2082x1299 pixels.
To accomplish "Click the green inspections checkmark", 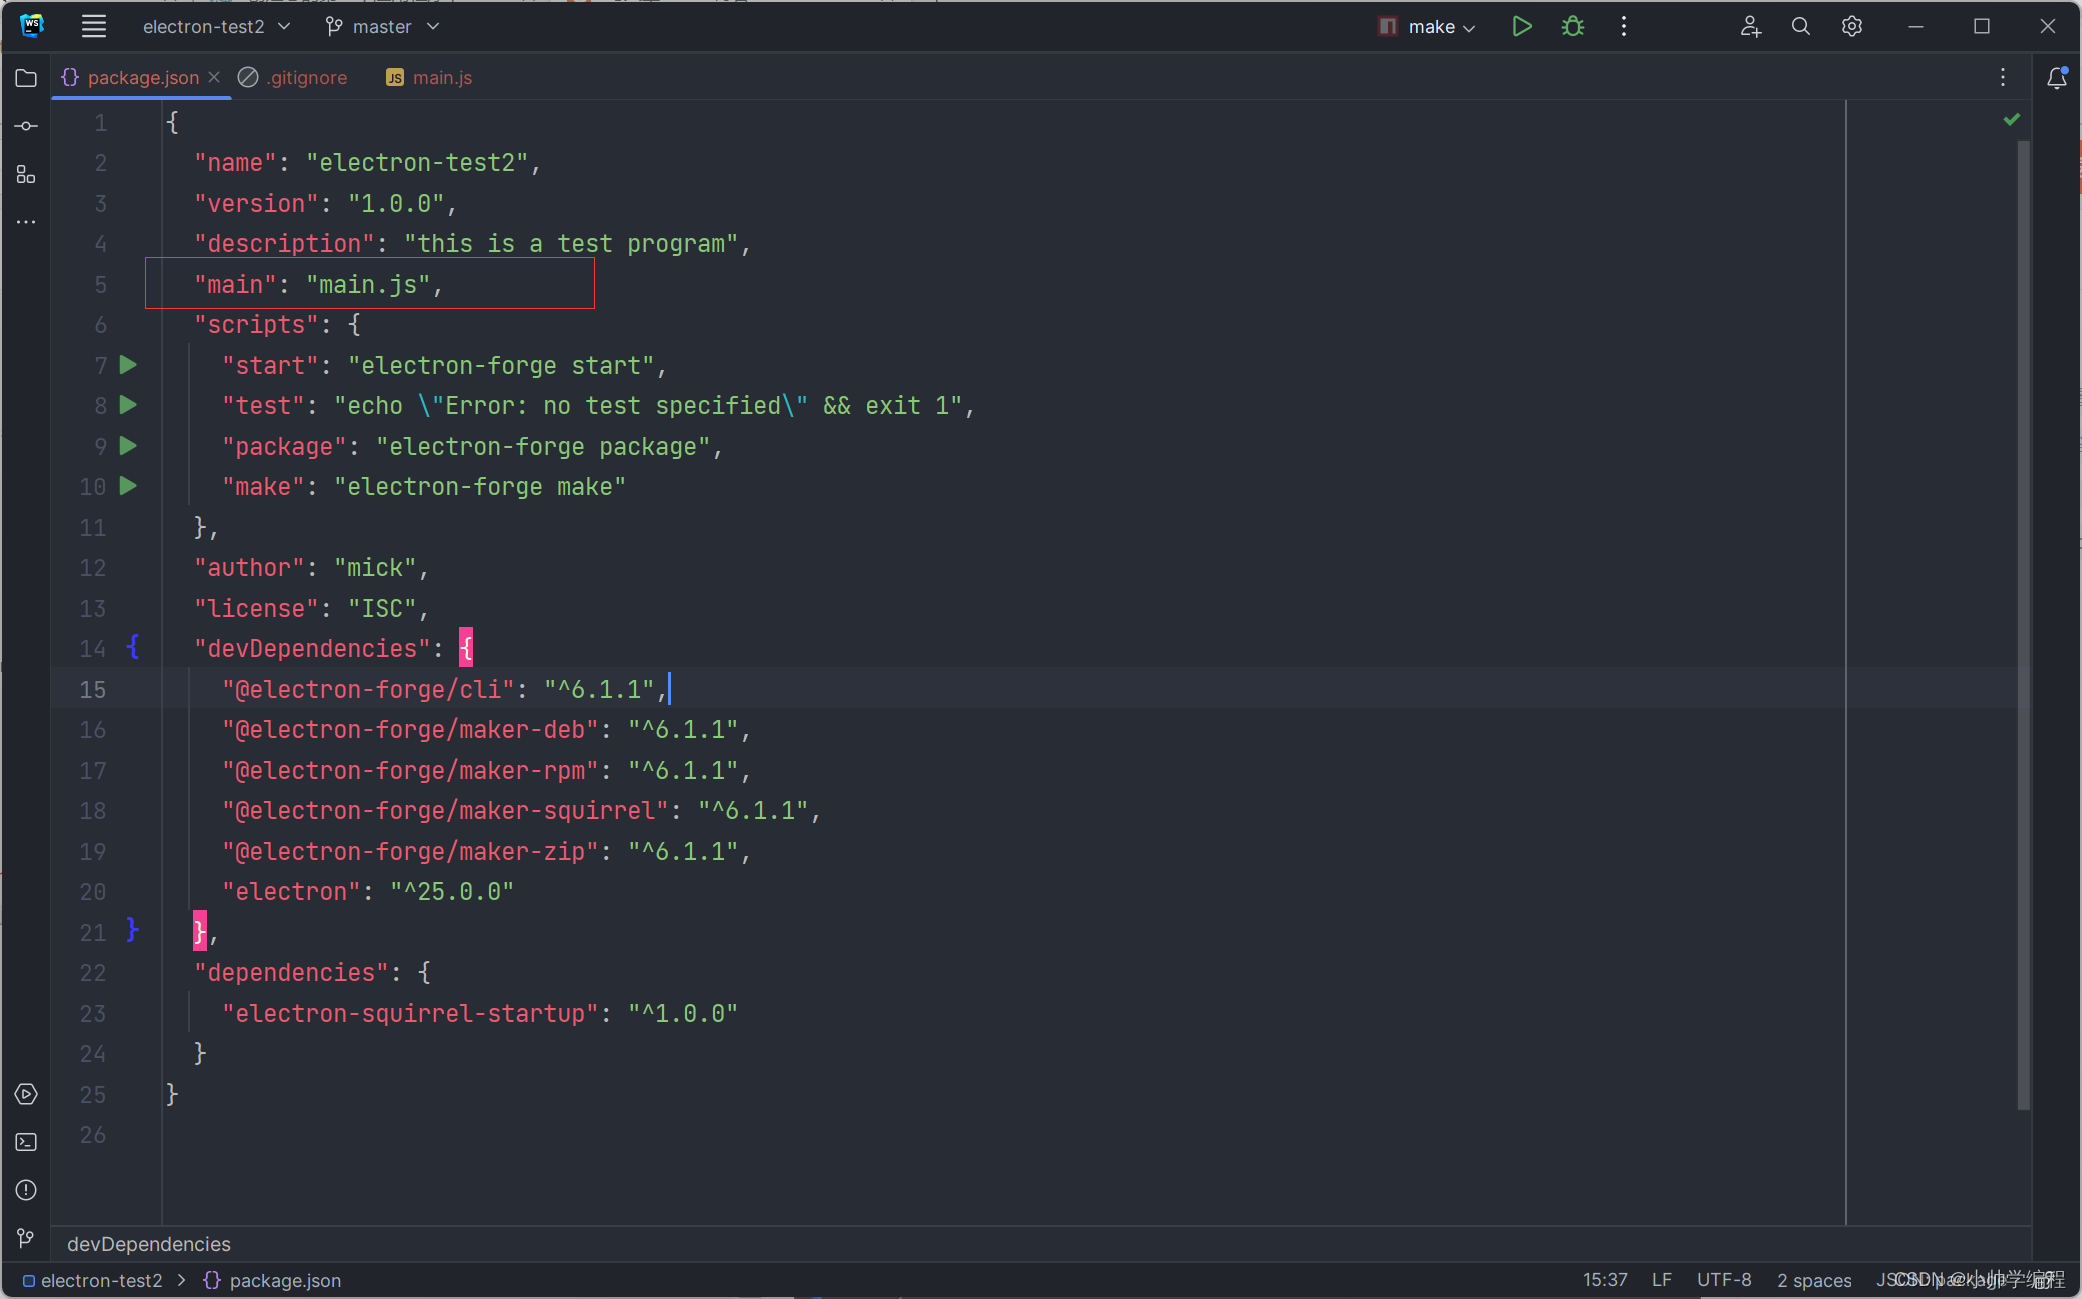I will pyautogui.click(x=2012, y=120).
